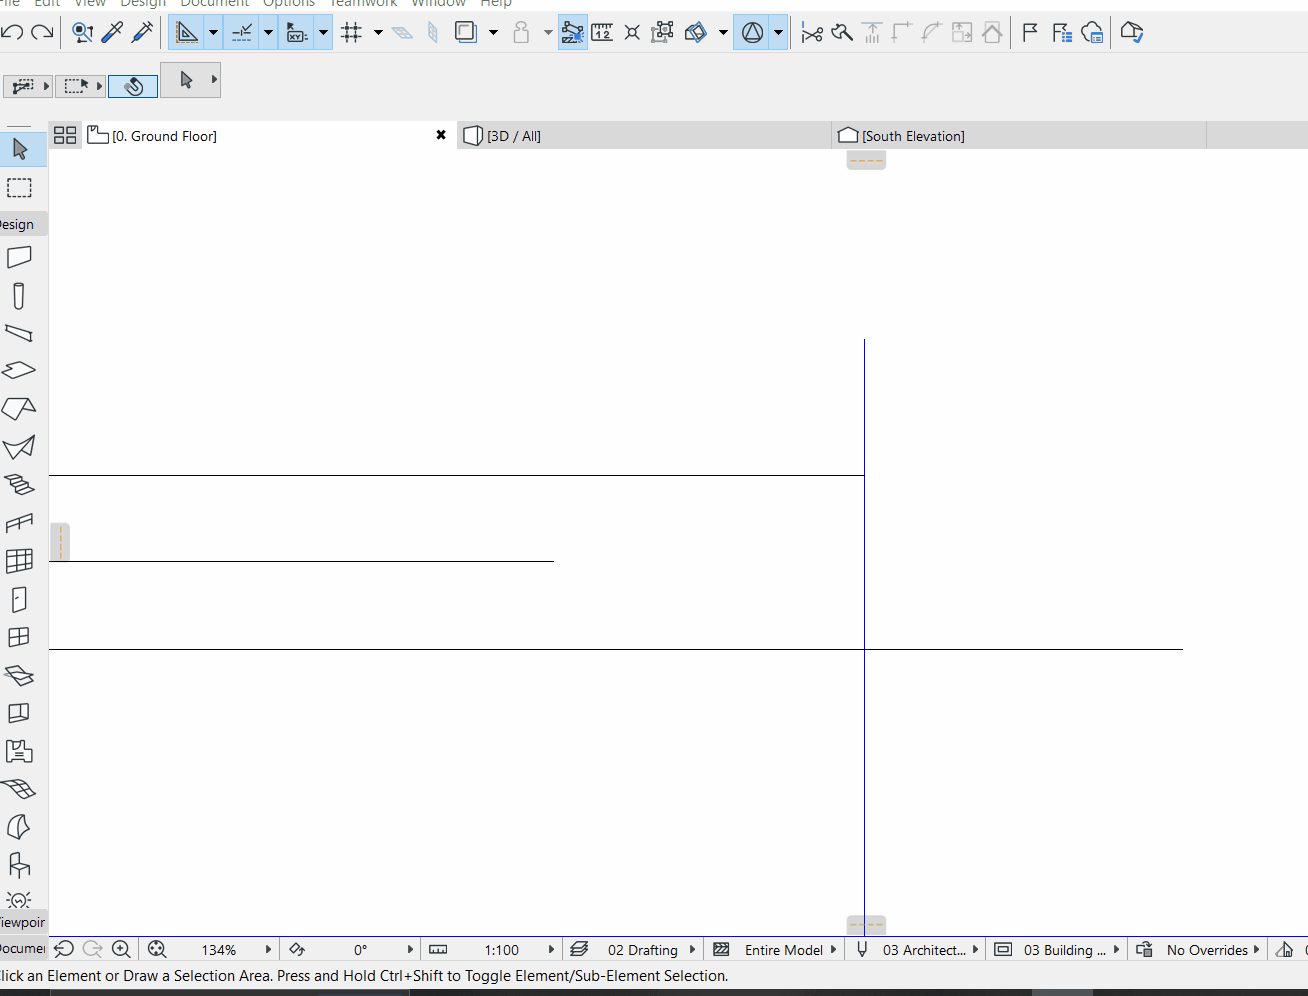Select the Mesh tool in the toolbox
Image resolution: width=1308 pixels, height=996 pixels.
[20, 789]
